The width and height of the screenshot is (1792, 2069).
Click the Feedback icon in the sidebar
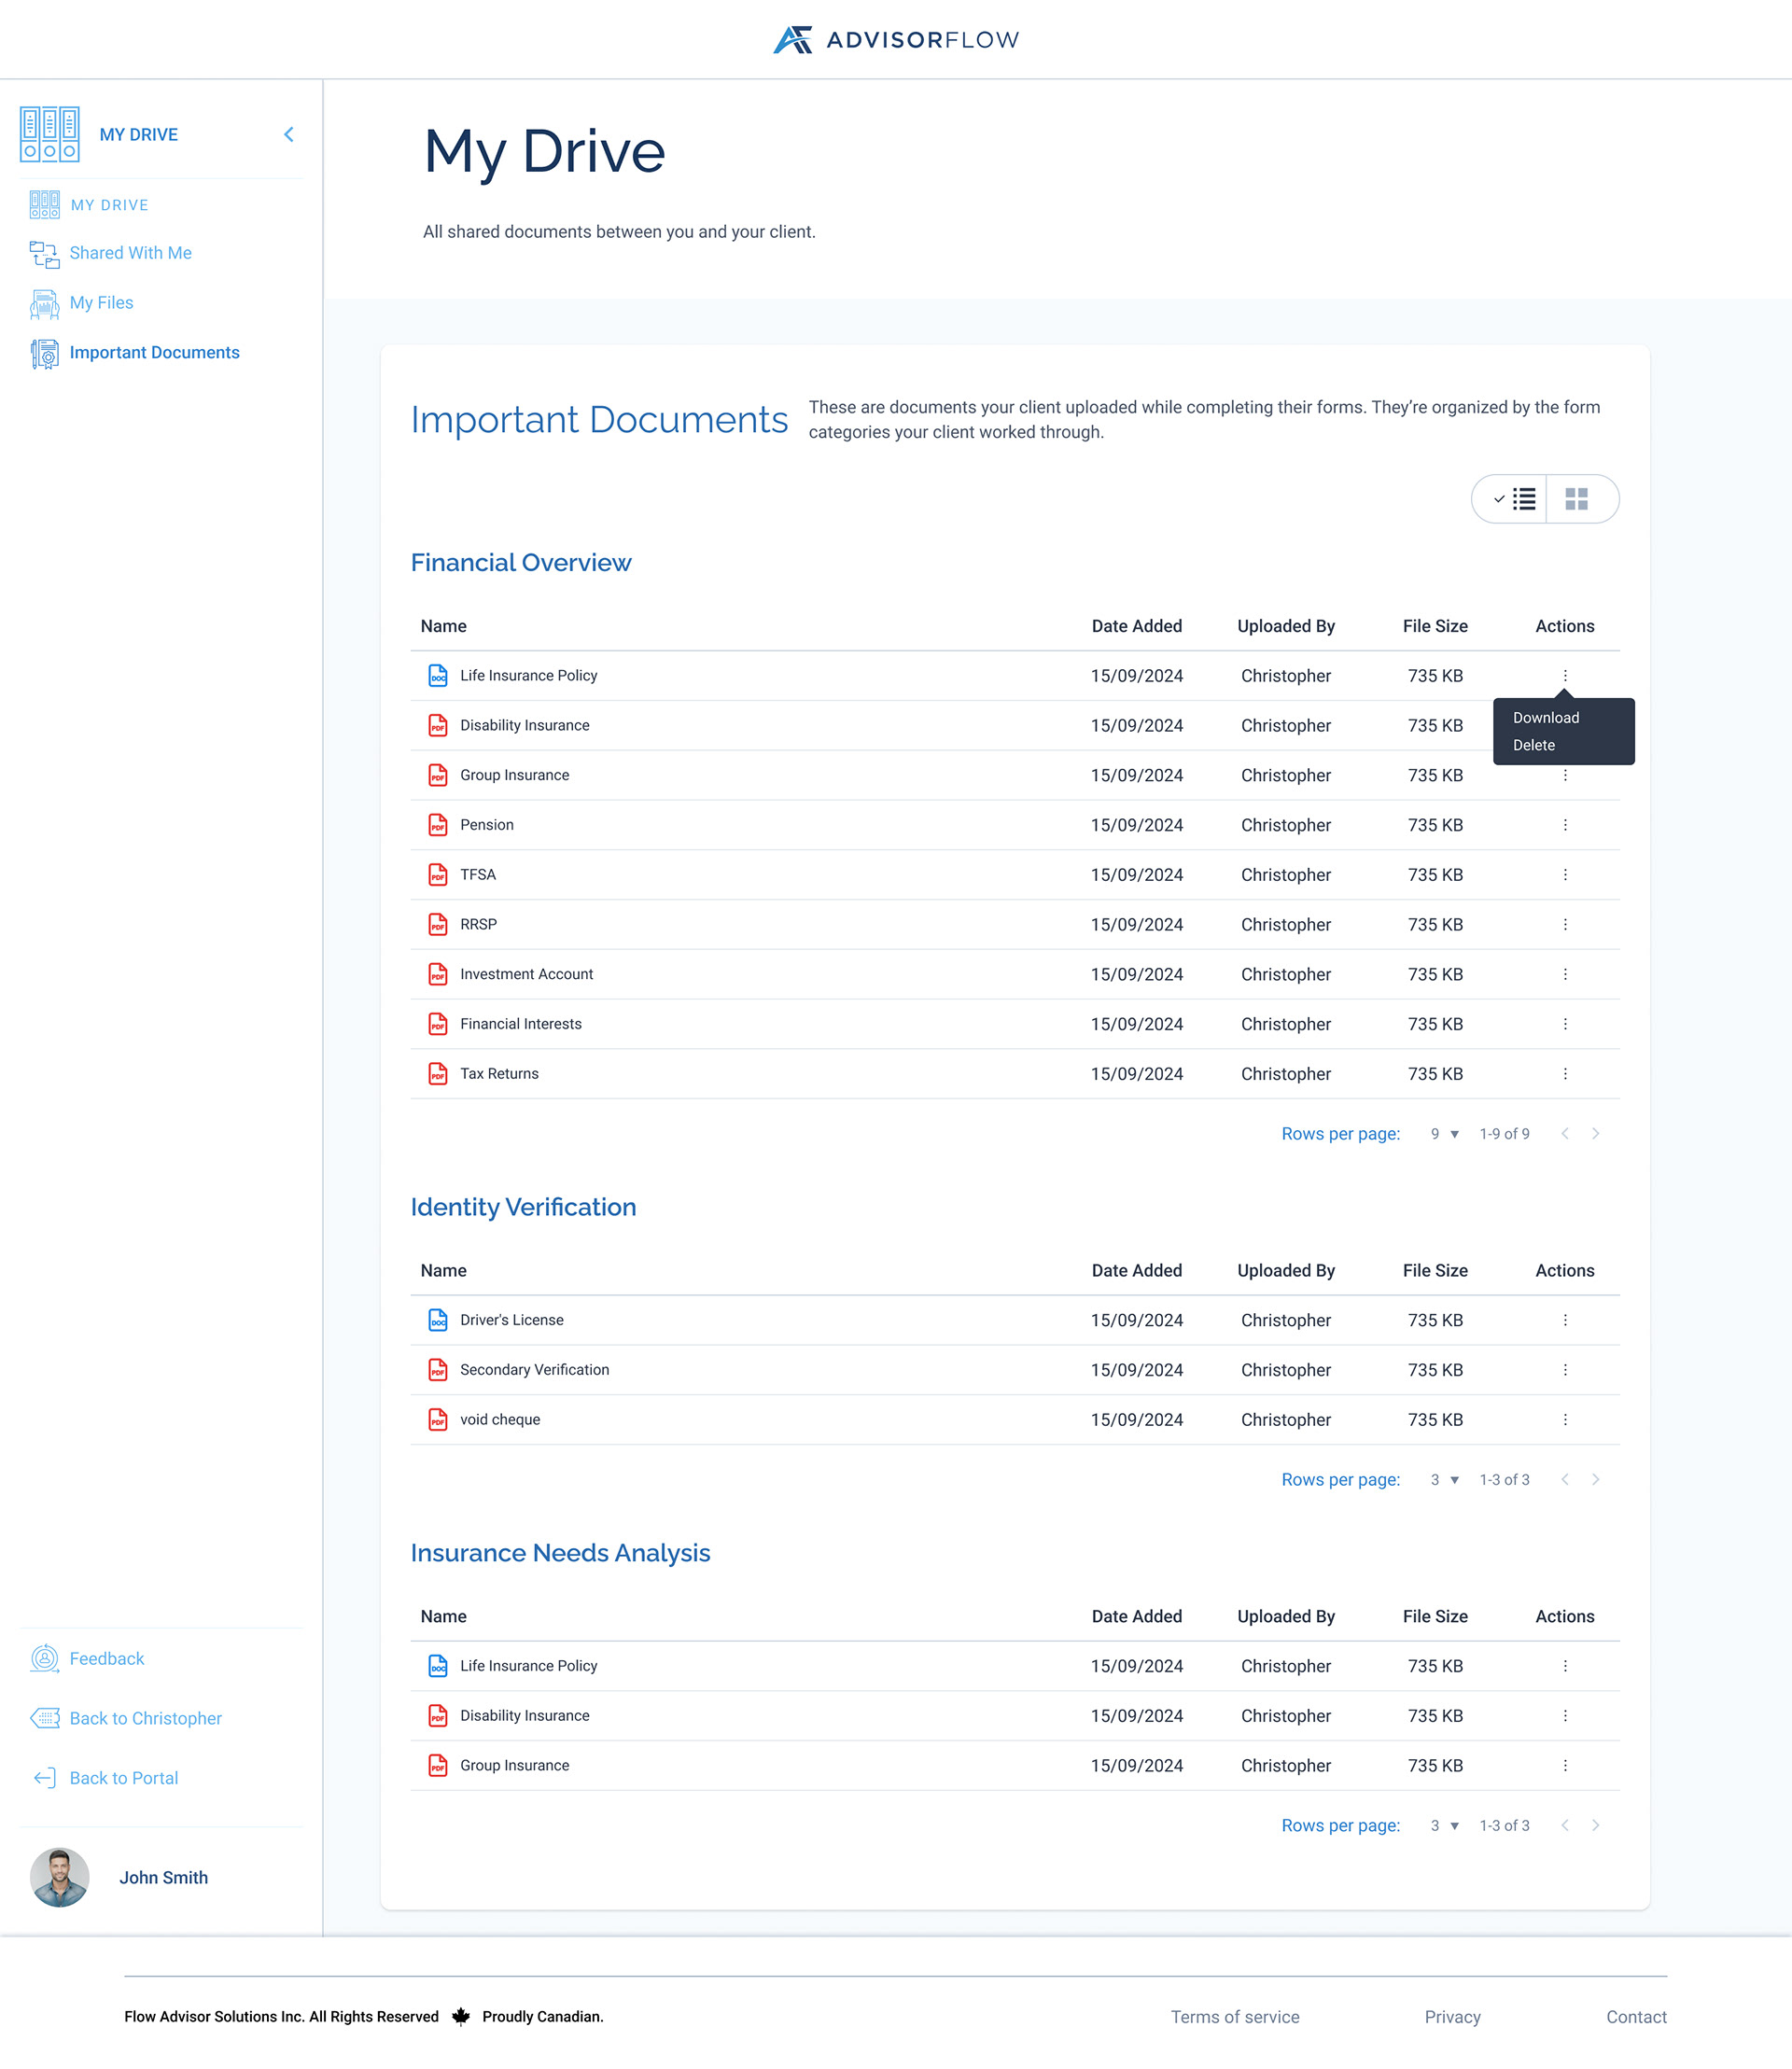point(45,1658)
